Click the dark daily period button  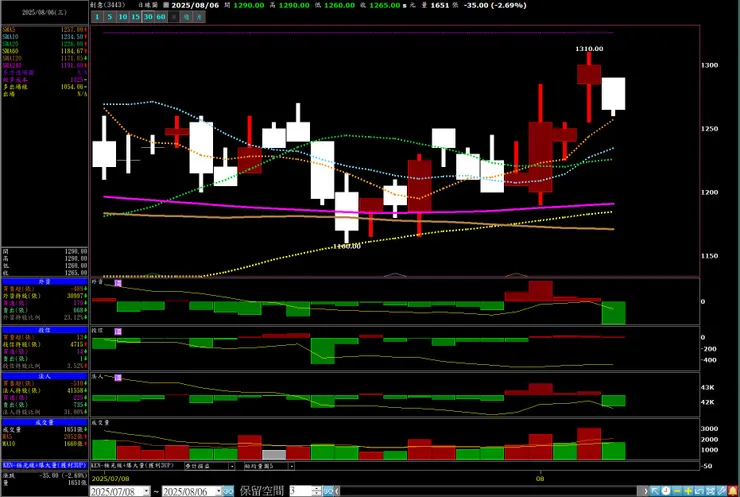click(x=174, y=17)
